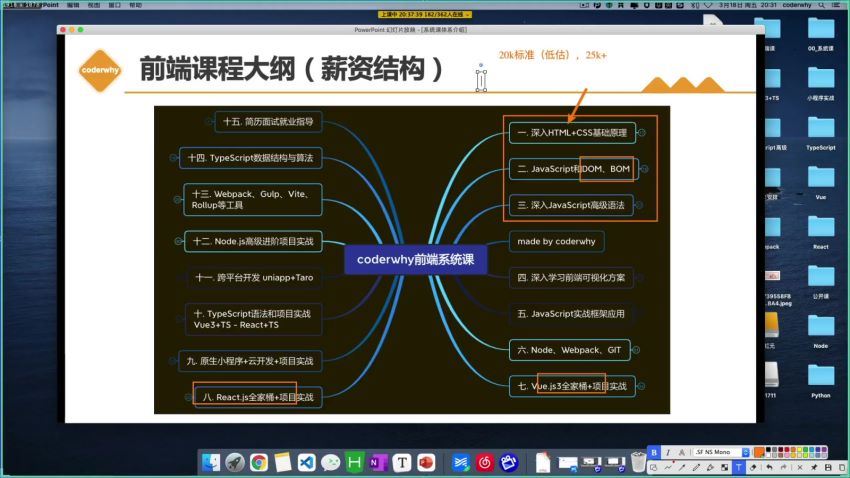
Task: Save annotation with floppy disk icon
Action: point(828,467)
